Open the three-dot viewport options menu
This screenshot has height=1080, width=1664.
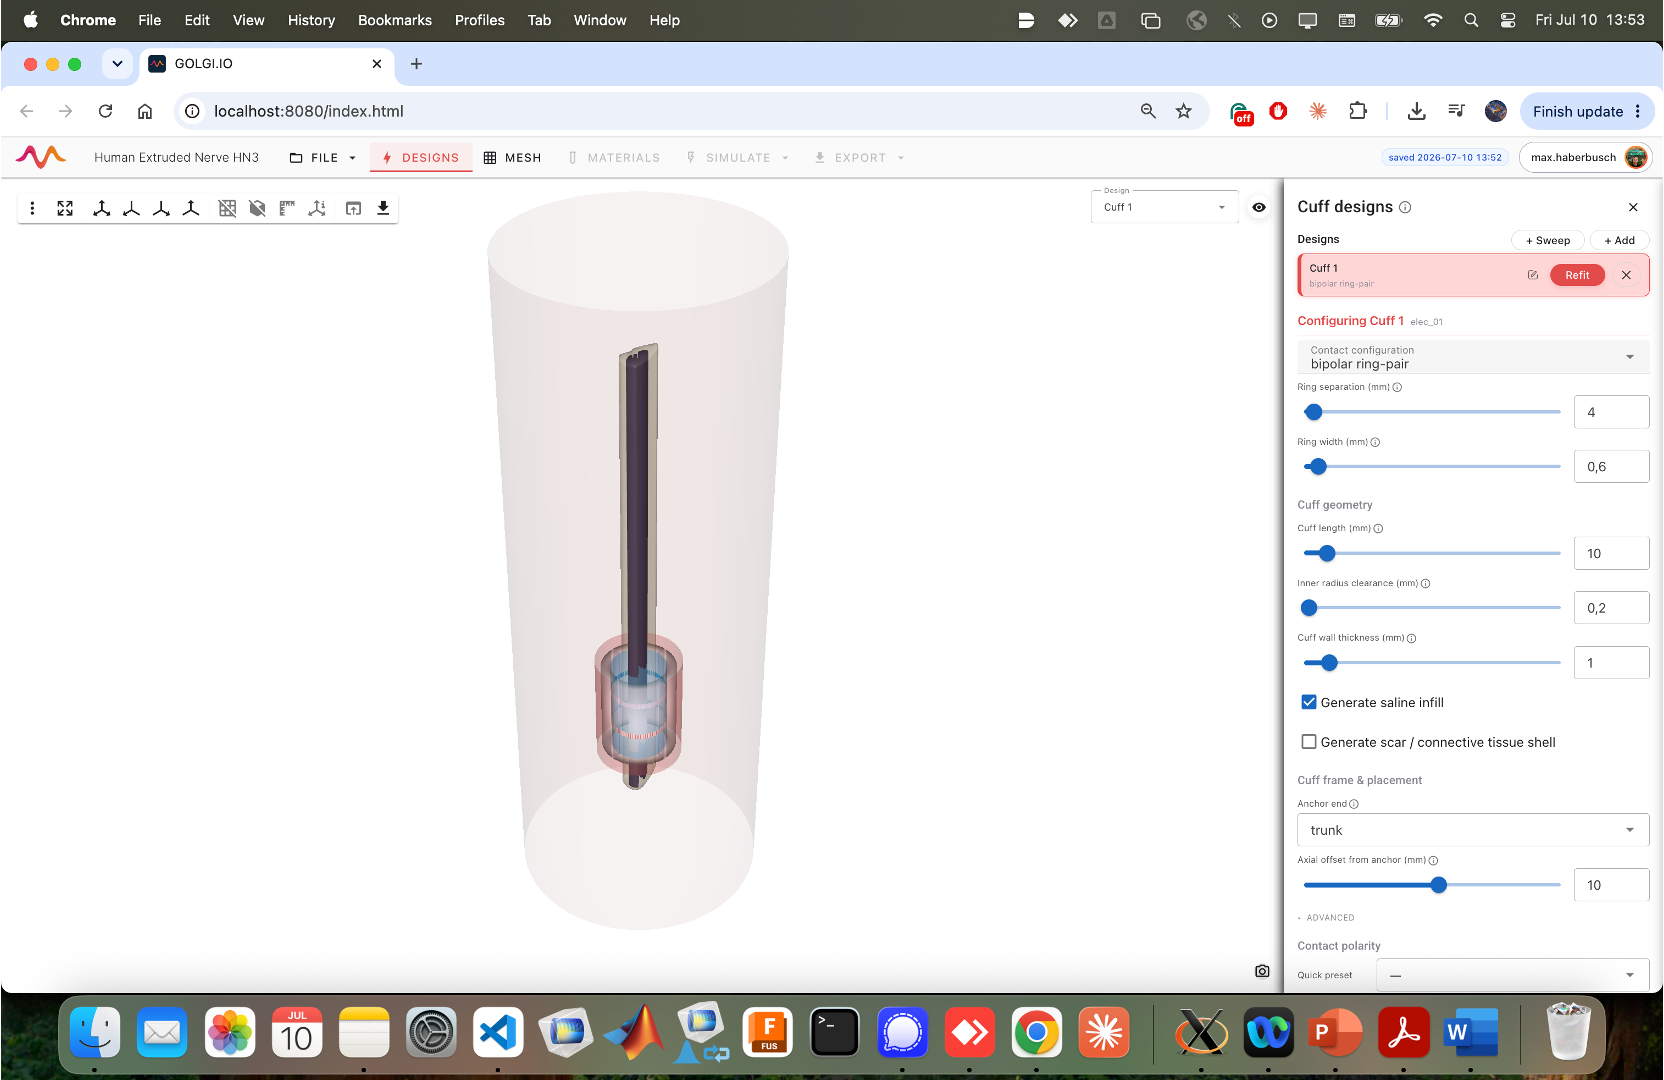[x=33, y=208]
